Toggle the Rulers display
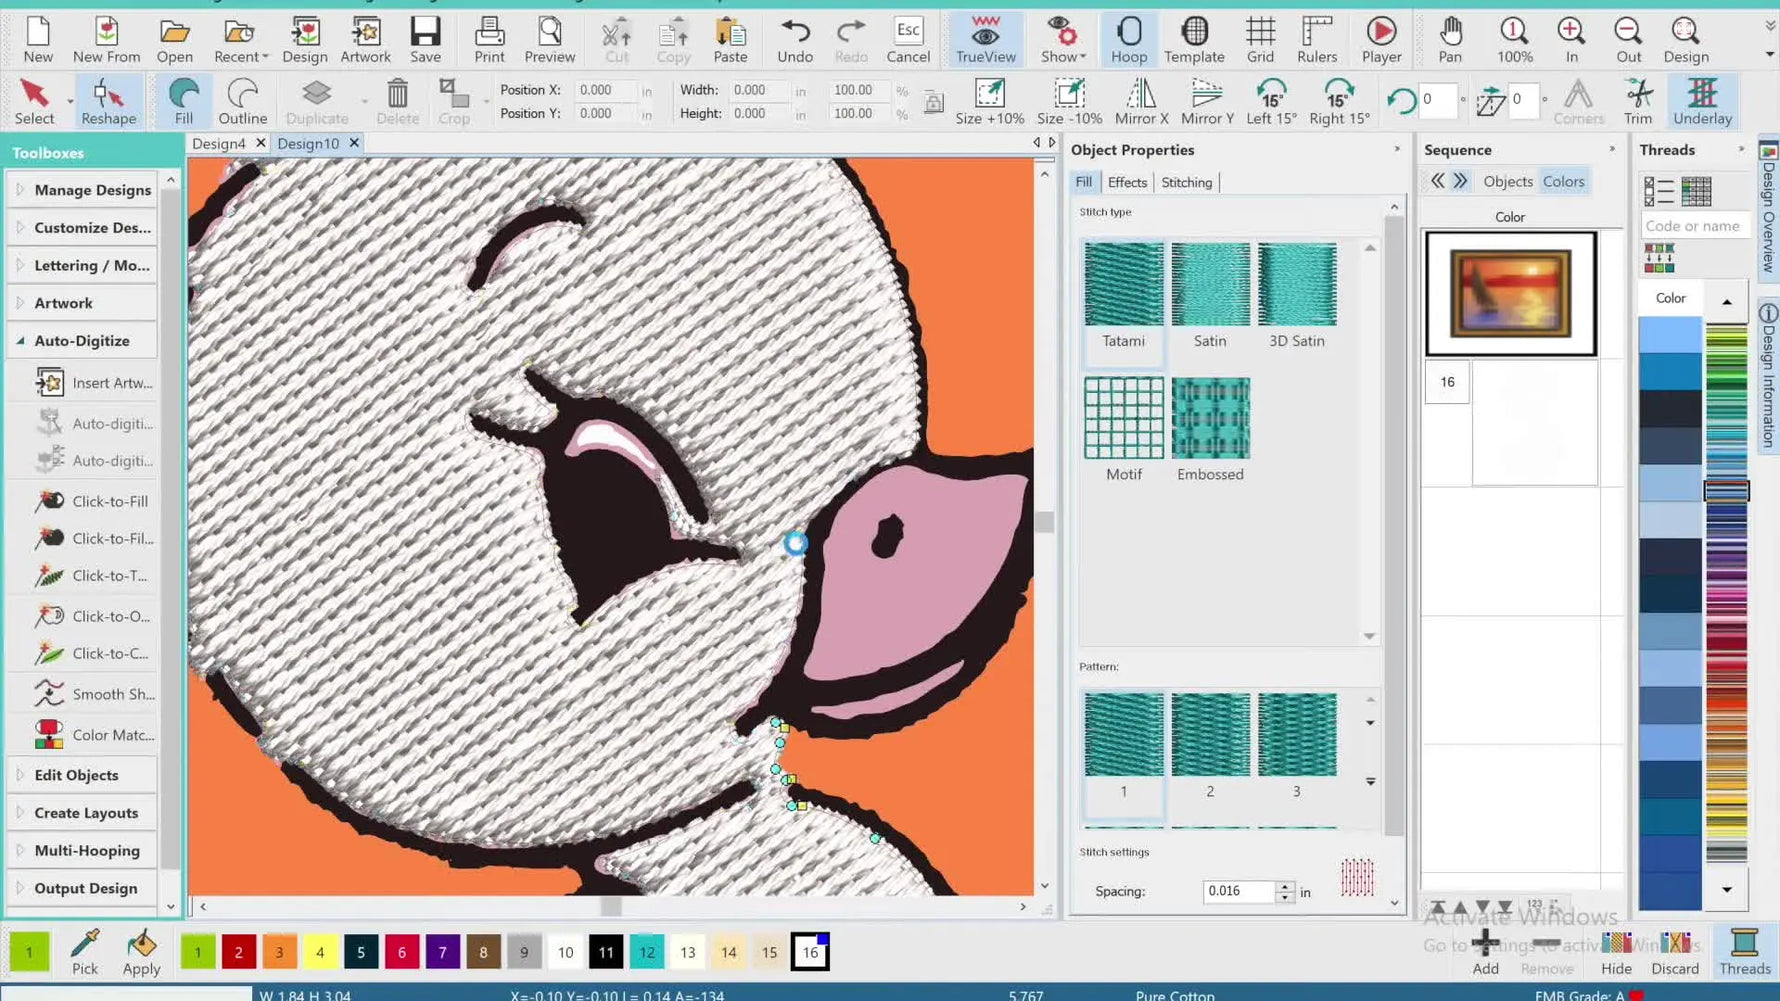This screenshot has width=1780, height=1001. click(x=1317, y=40)
